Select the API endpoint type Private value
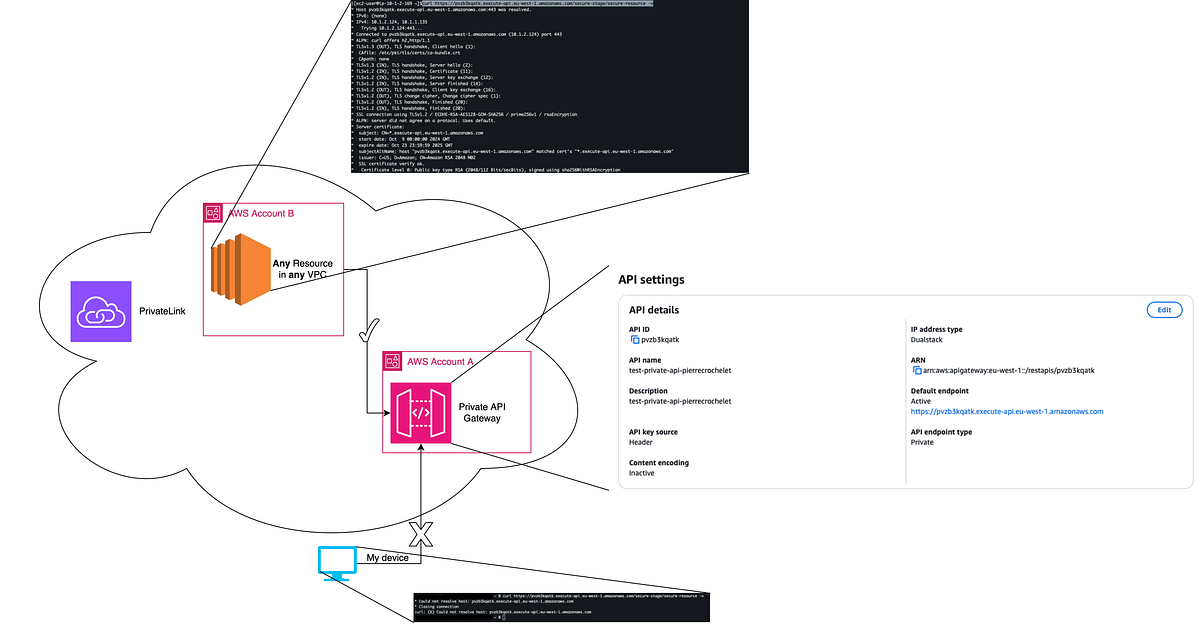Screen dimensions: 1200x624 tap(920, 442)
